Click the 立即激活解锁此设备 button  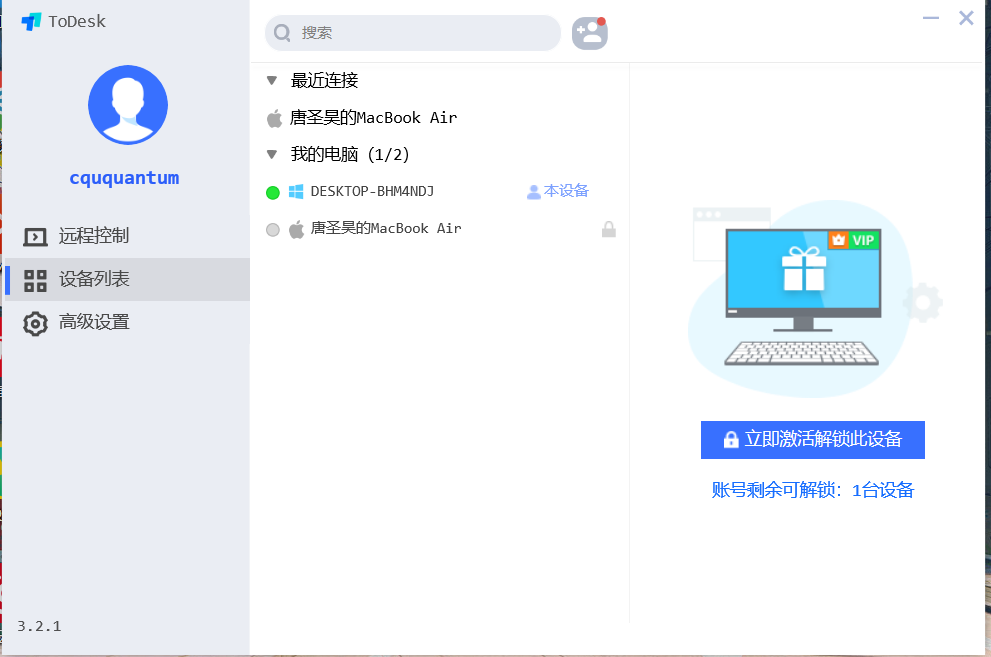point(813,440)
